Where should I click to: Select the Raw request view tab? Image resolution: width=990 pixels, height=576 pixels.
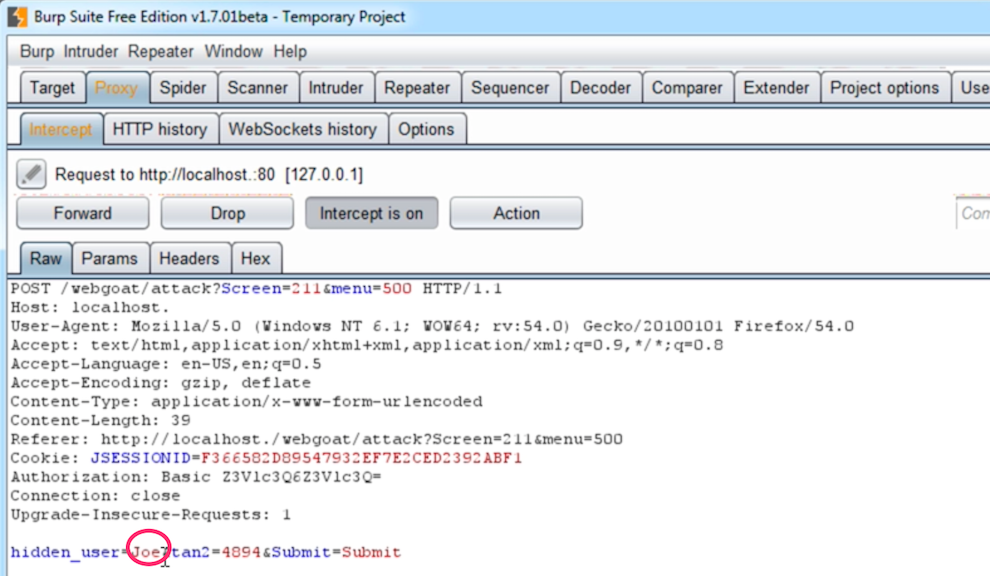(45, 259)
